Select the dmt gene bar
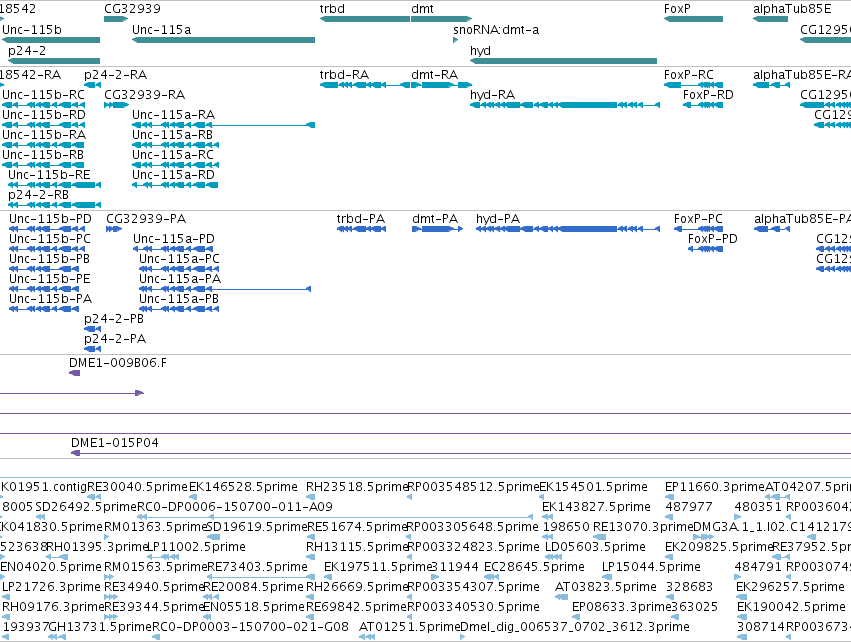This screenshot has height=642, width=851. (x=441, y=19)
